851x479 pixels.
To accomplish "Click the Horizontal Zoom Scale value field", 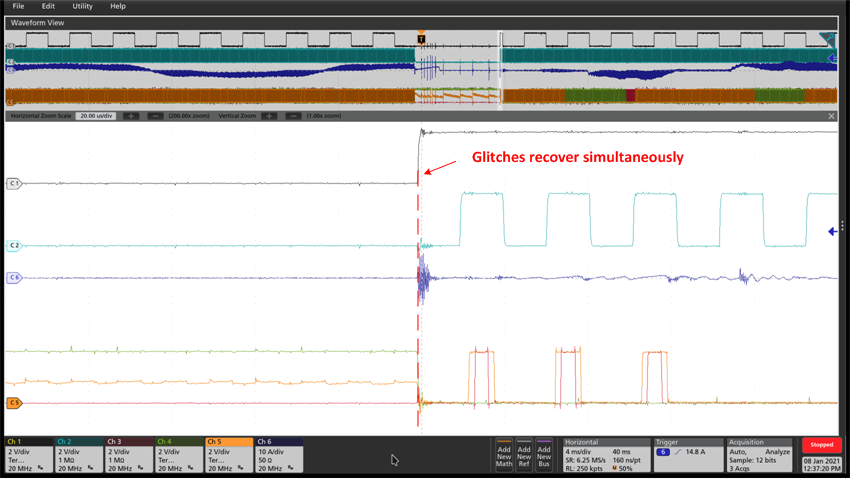I will click(x=96, y=116).
